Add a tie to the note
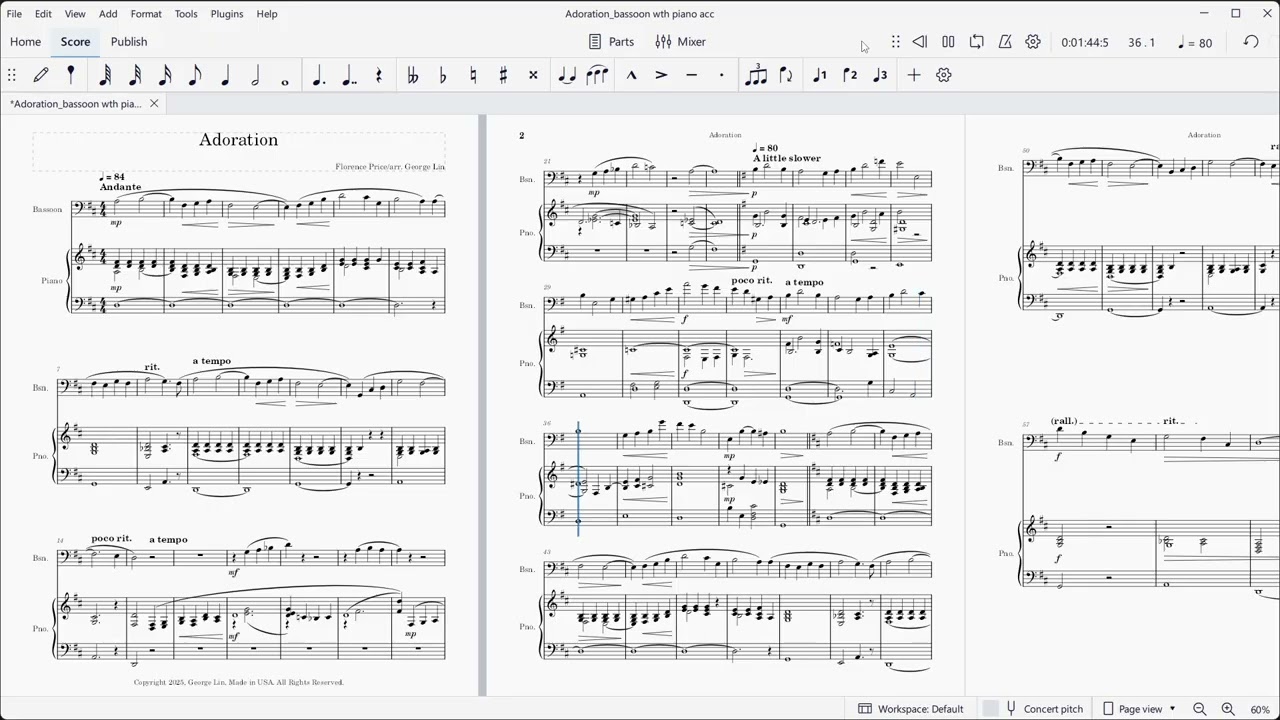1280x720 pixels. tap(567, 75)
